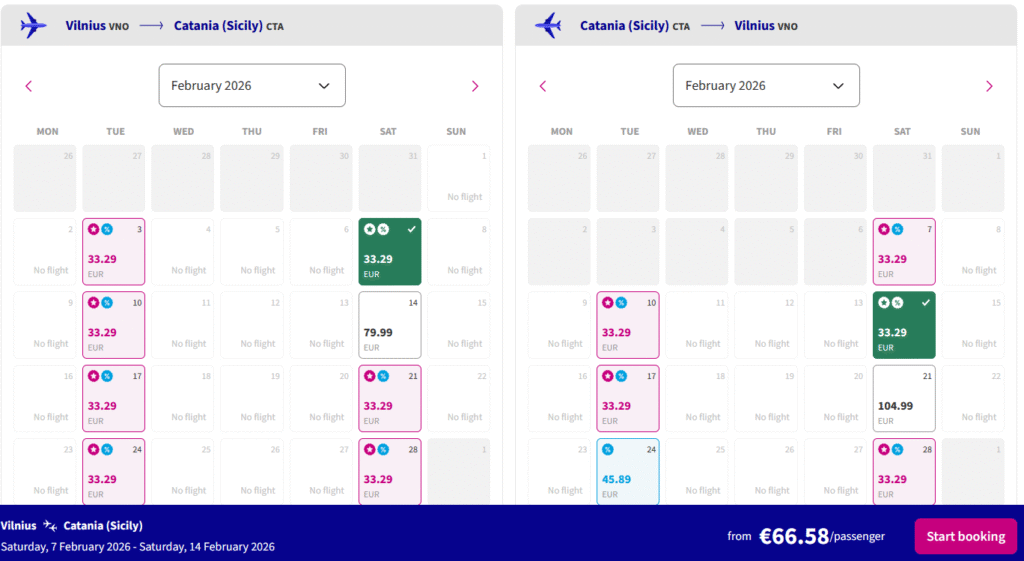The image size is (1024, 561).
Task: Deselect the return 14 February selected date
Action: (904, 325)
